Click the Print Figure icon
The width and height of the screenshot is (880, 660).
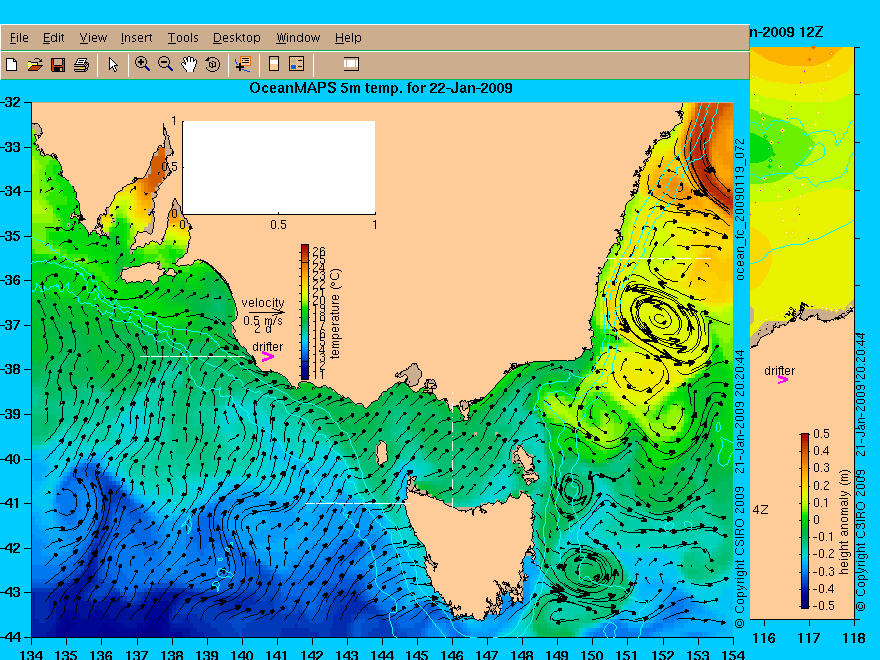(81, 65)
